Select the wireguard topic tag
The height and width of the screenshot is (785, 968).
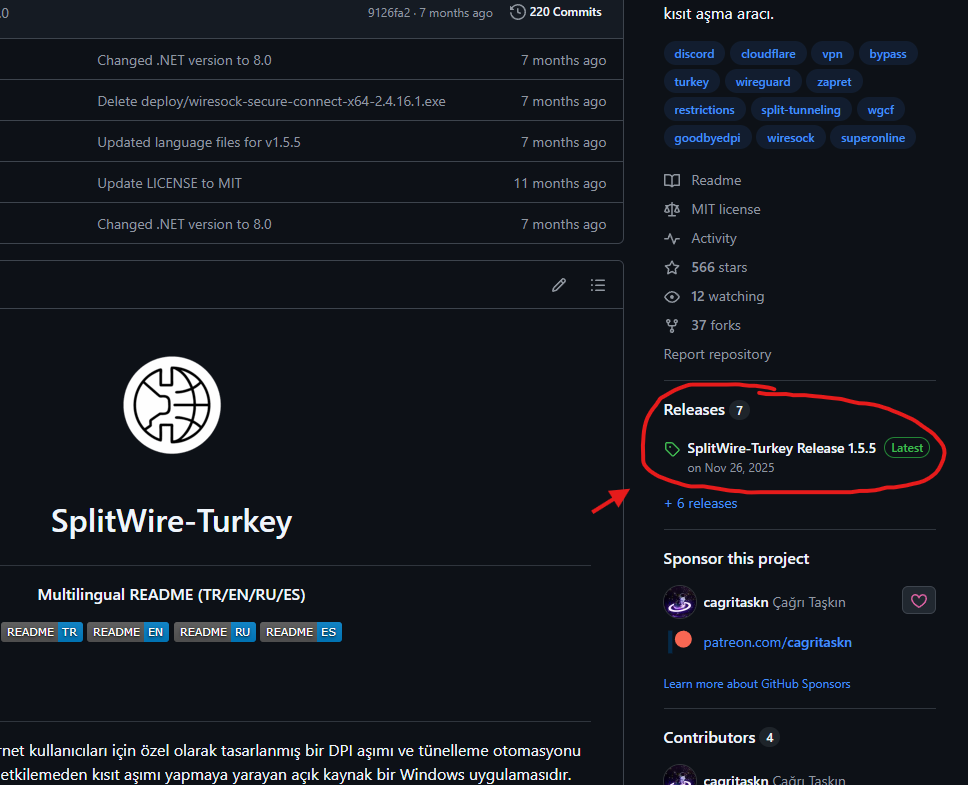tap(763, 82)
